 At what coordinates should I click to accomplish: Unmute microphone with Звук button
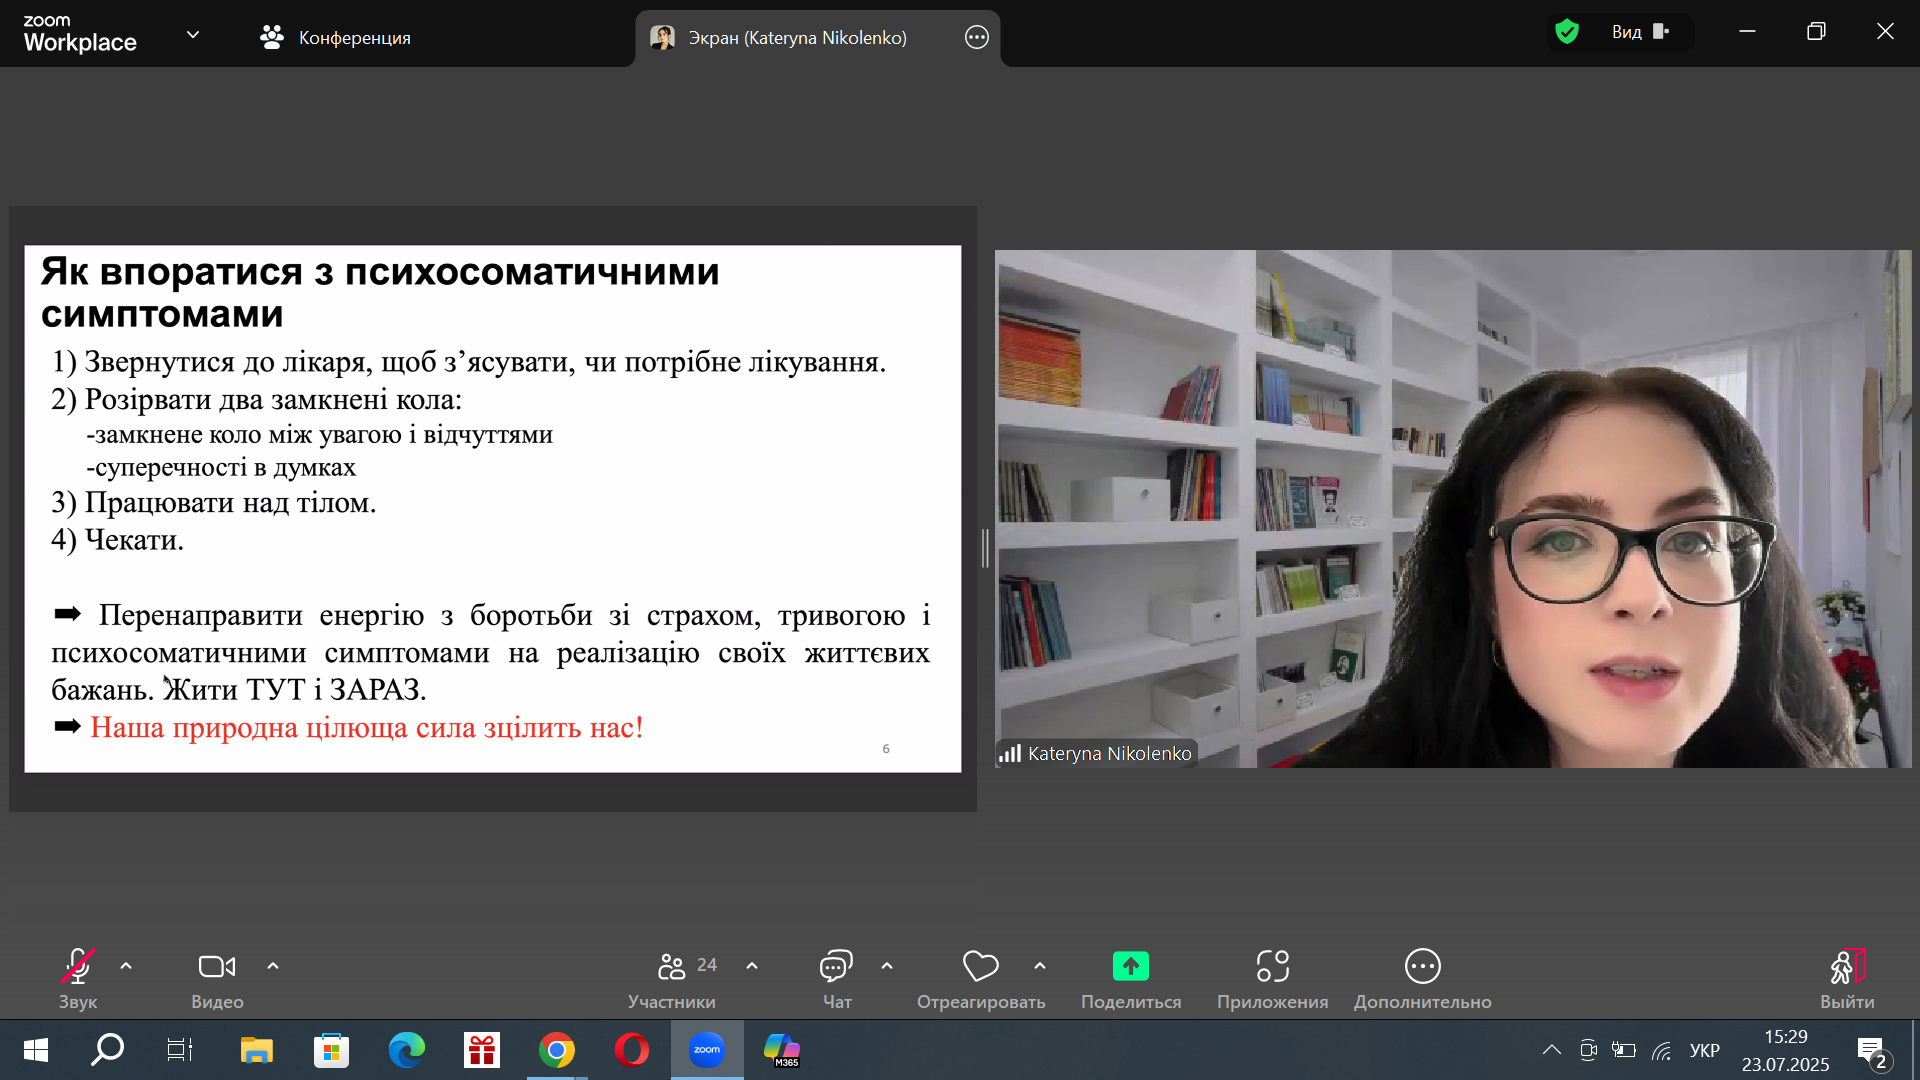pos(78,979)
